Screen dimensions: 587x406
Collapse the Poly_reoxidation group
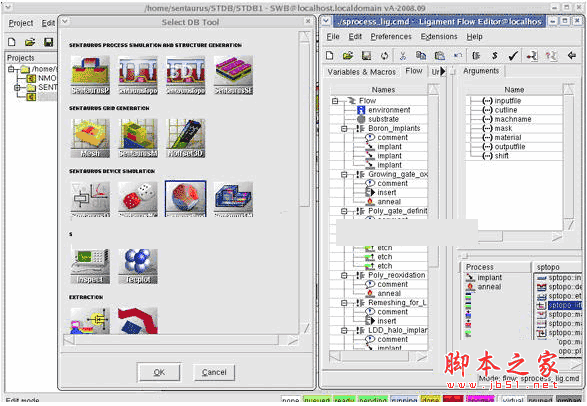[x=344, y=275]
